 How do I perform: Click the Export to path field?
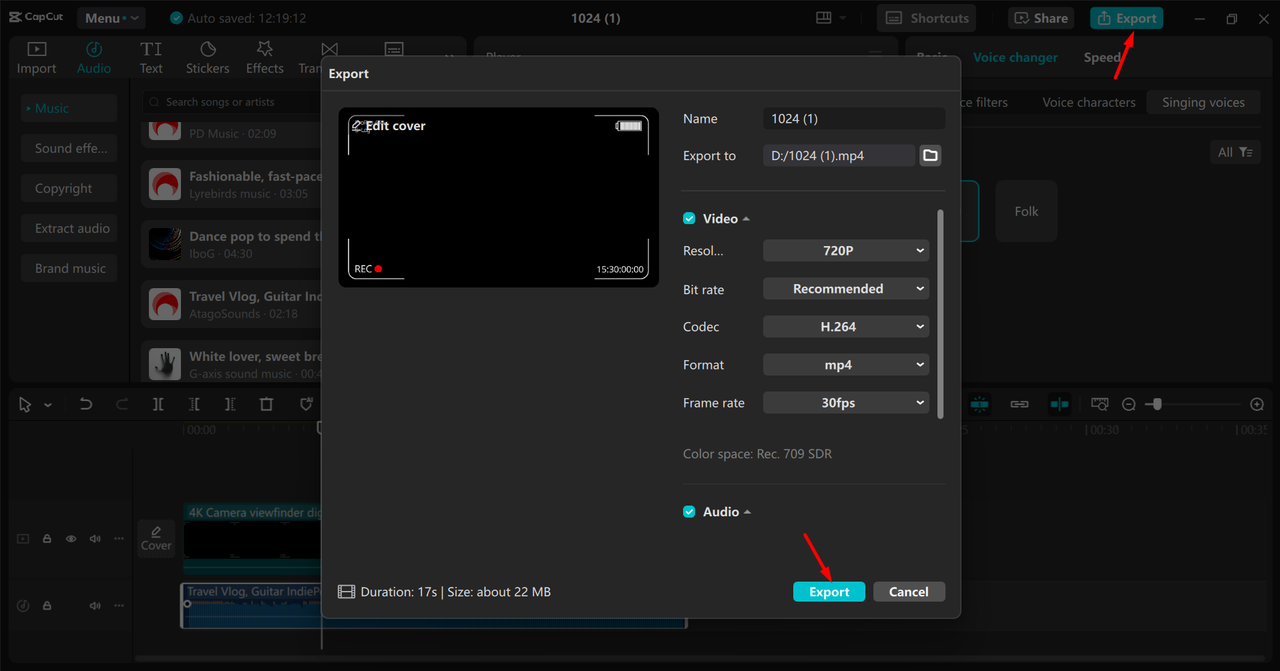[x=839, y=155]
